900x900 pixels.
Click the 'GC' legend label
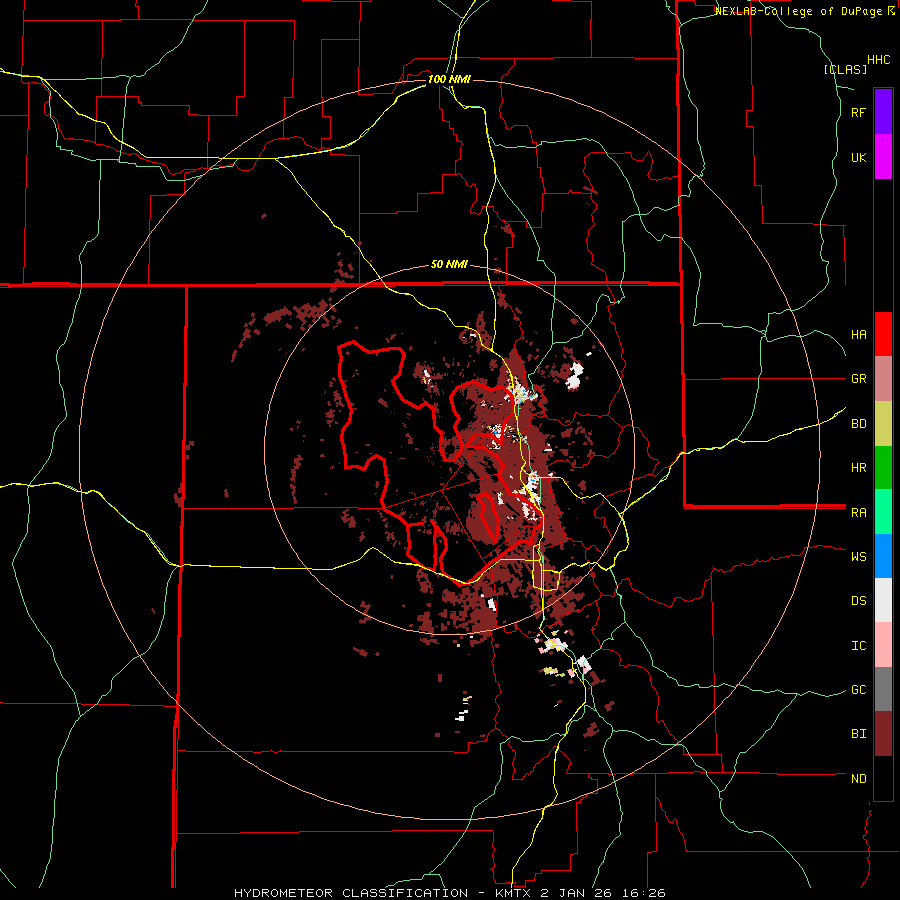click(x=858, y=690)
